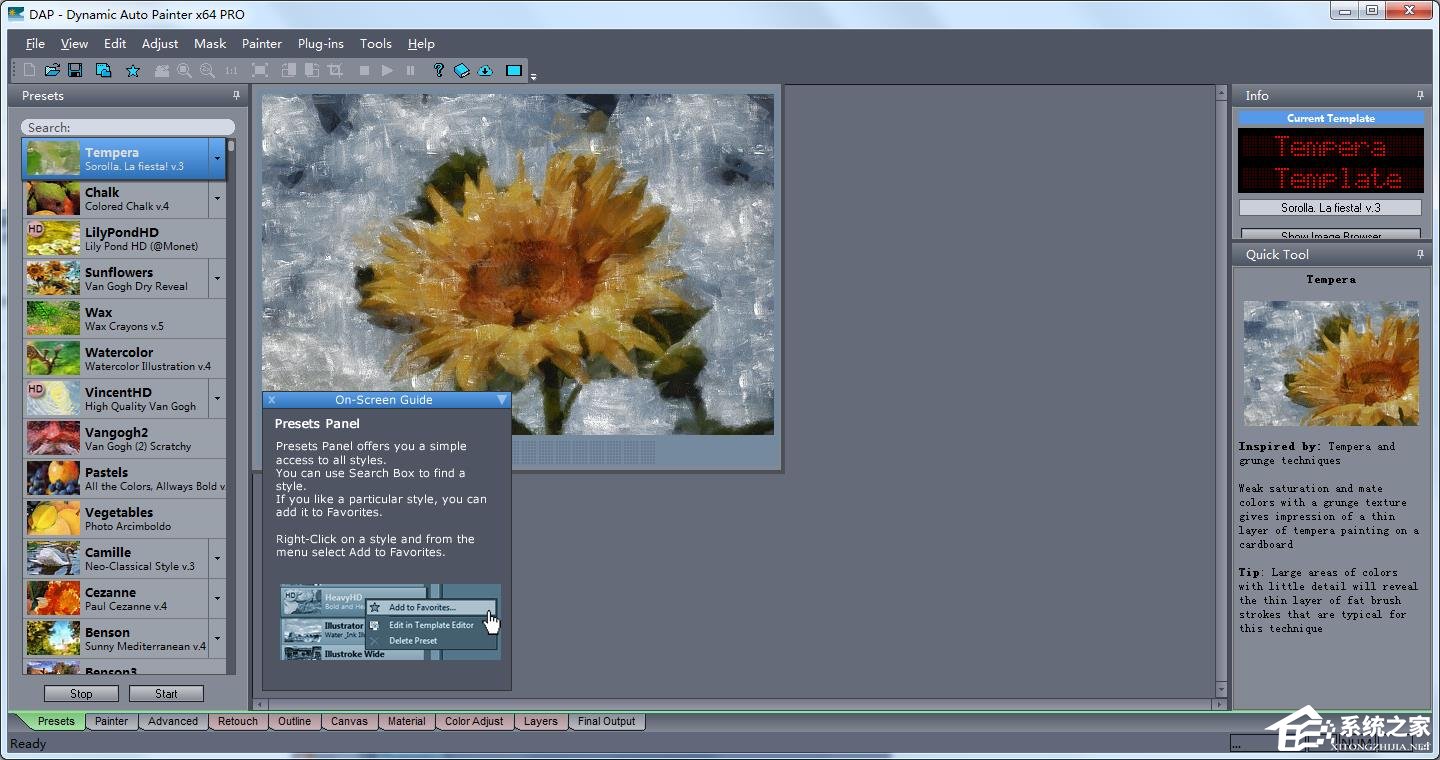Click the Stop button in Presets
Screen dimensions: 1440x760
coord(81,693)
